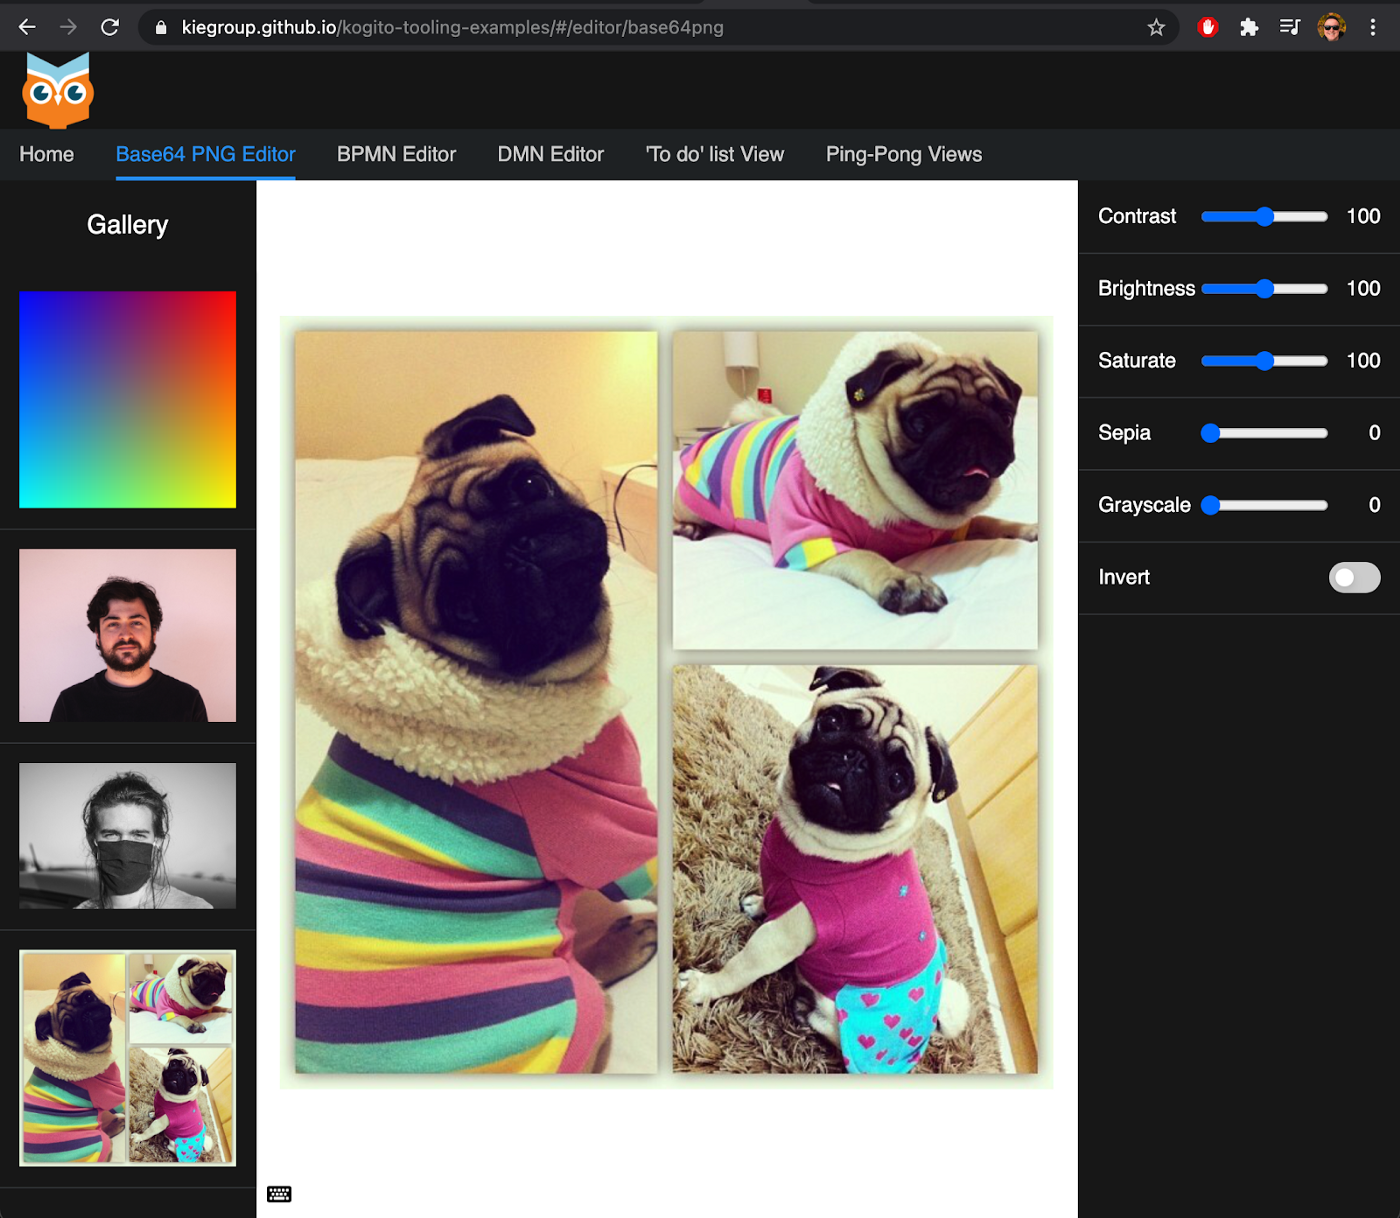Bookmark page using star icon

(x=1156, y=27)
